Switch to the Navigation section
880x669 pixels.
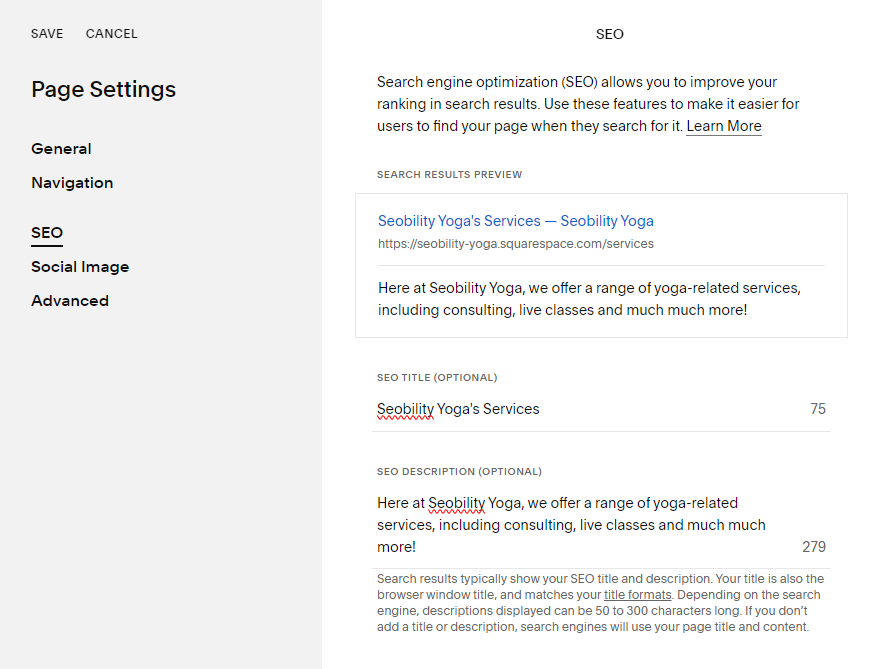(x=72, y=183)
